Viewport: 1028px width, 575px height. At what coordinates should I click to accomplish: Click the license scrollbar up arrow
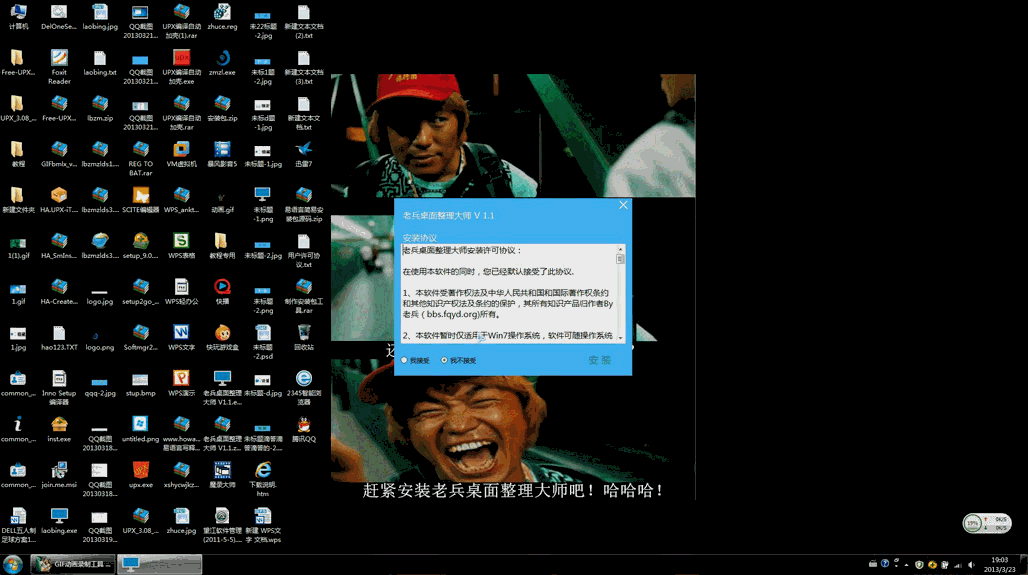point(620,249)
